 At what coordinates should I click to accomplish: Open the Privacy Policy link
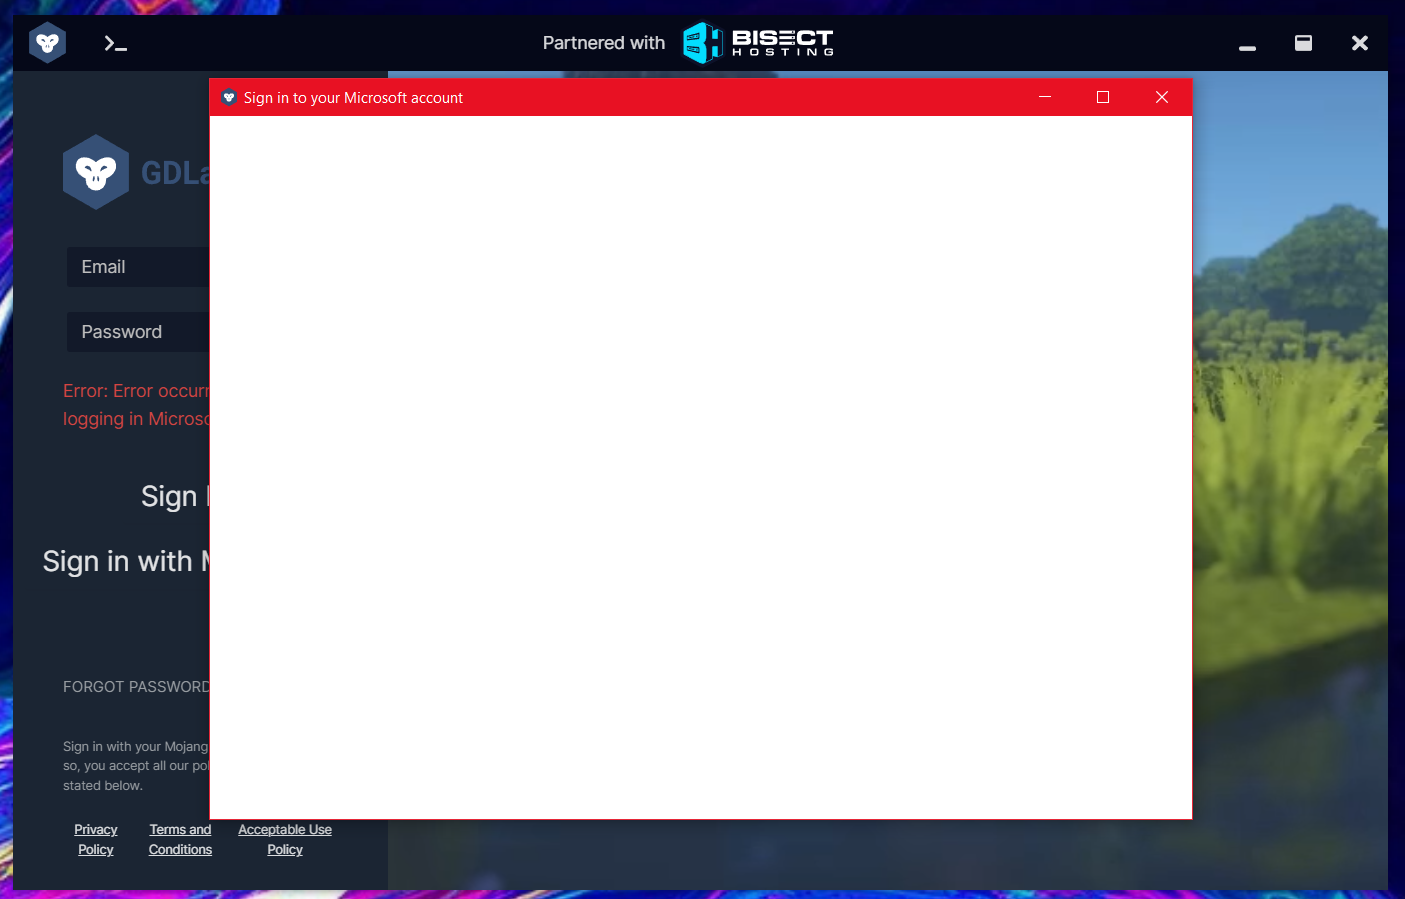coord(95,839)
